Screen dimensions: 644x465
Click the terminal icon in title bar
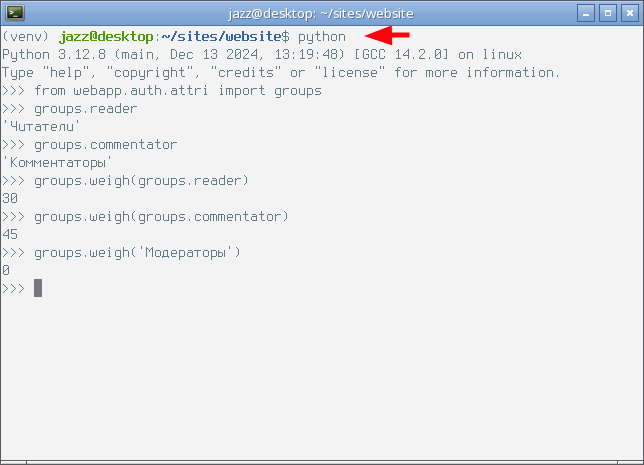(15, 13)
